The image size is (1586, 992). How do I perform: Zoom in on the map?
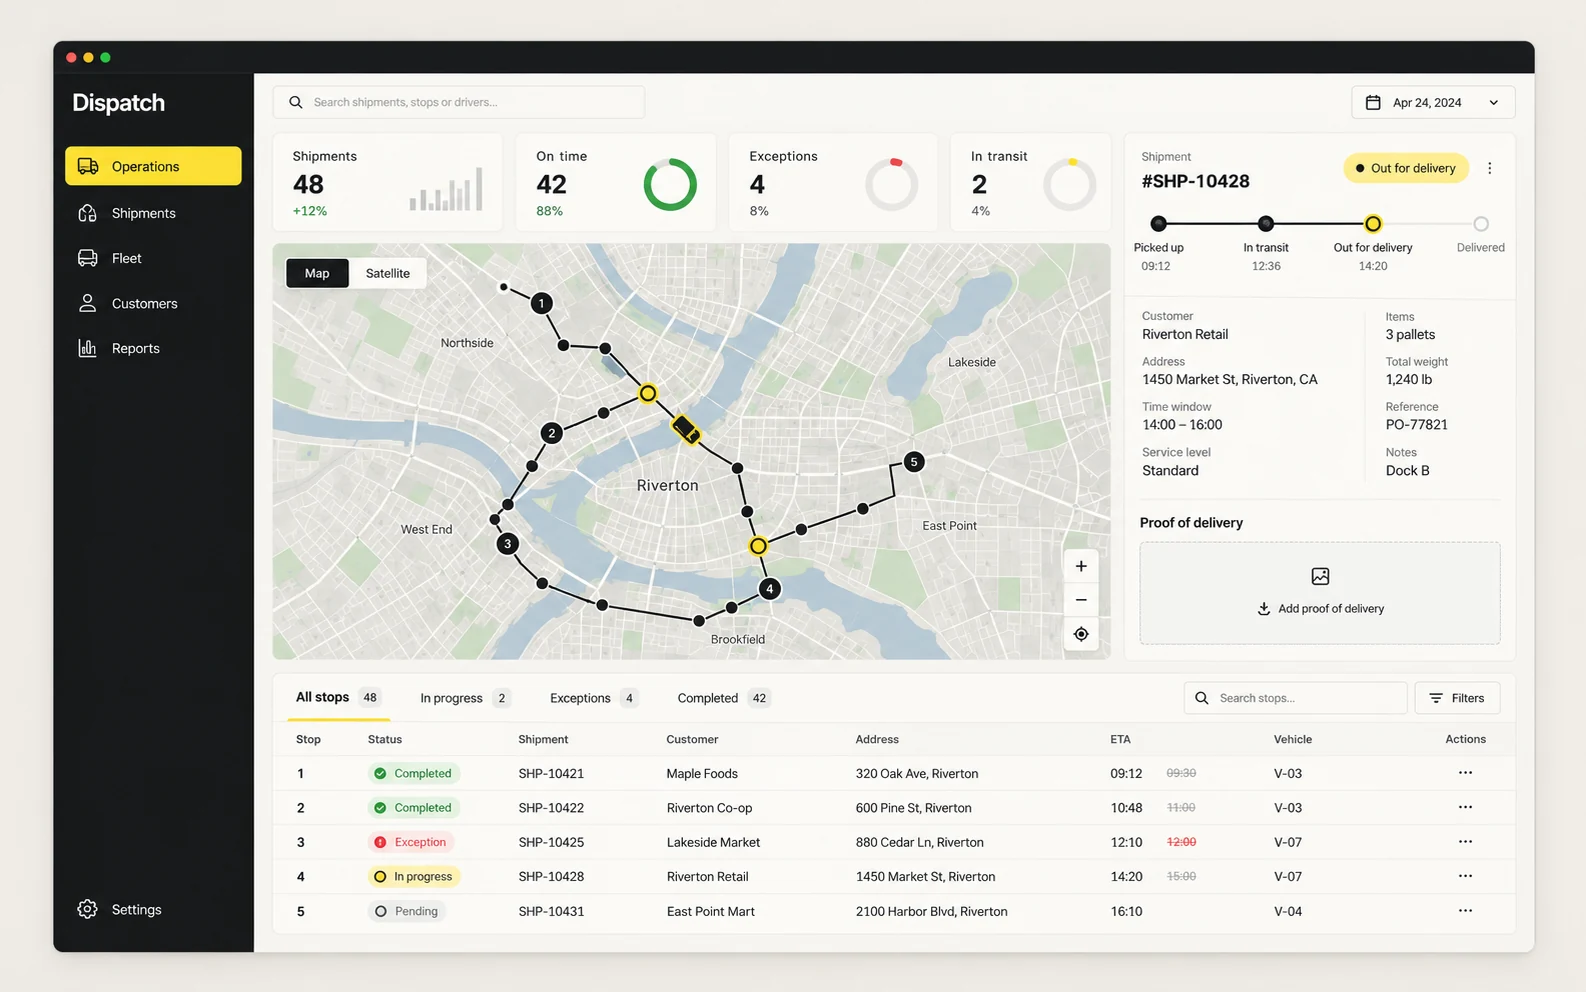[x=1081, y=566]
